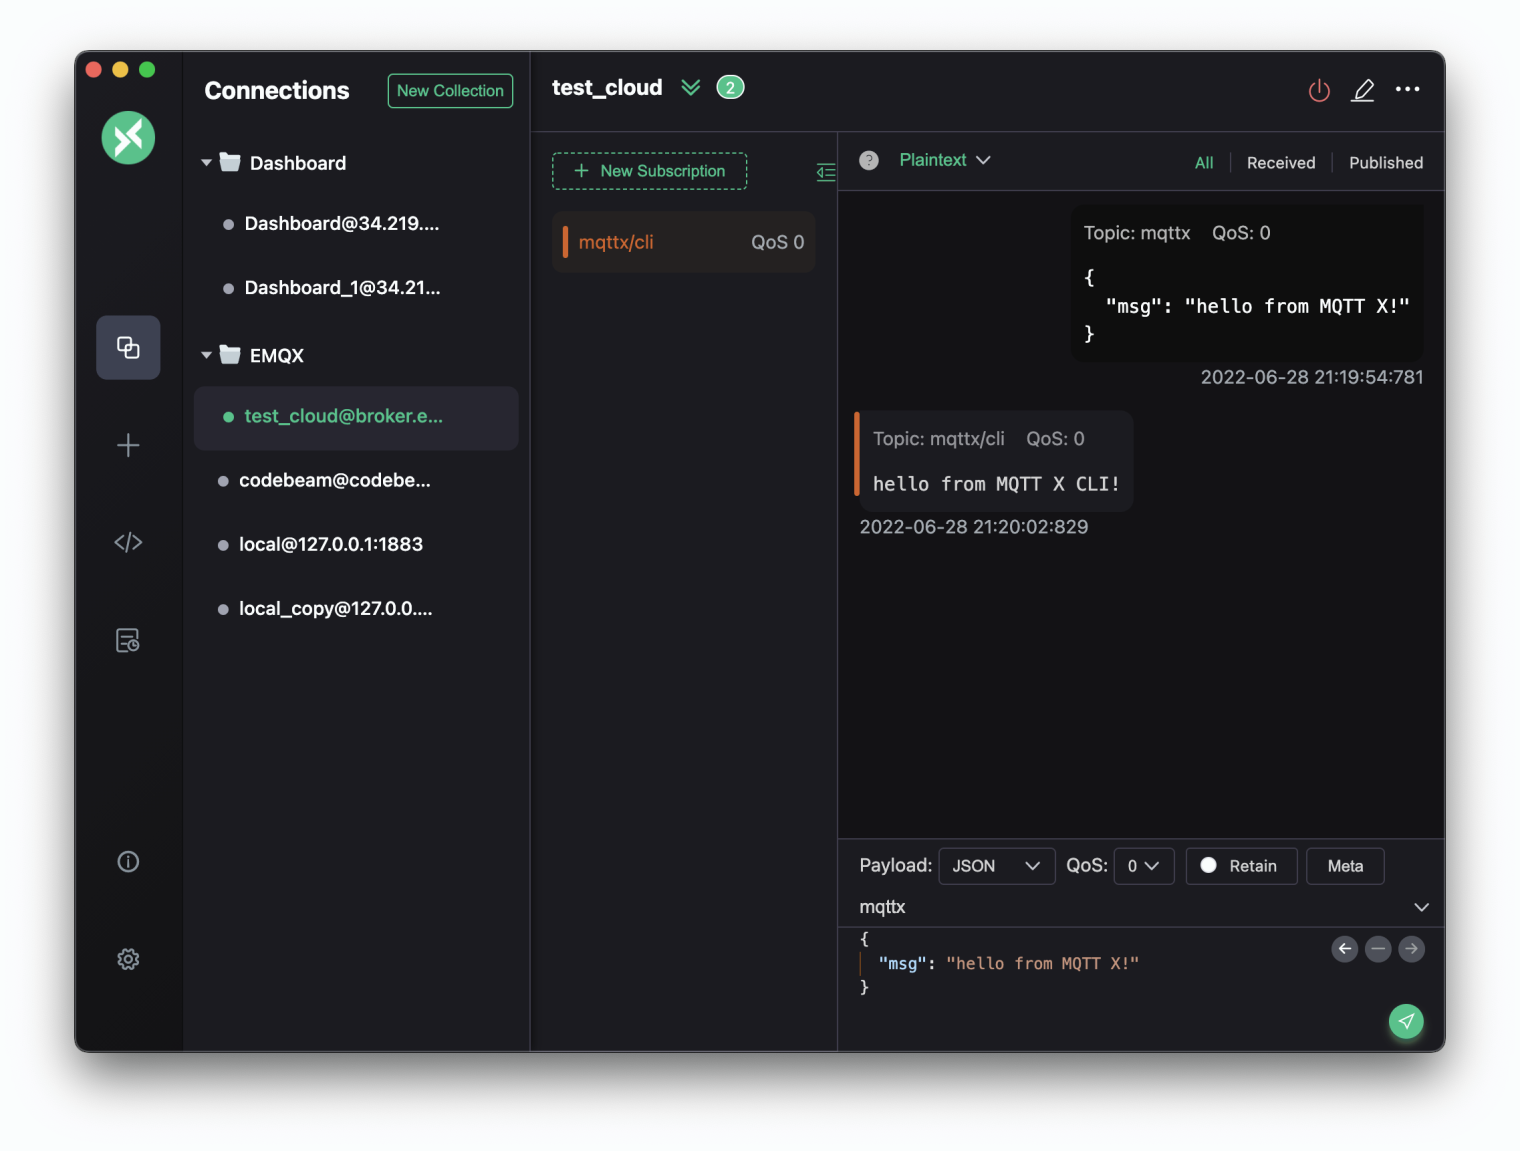This screenshot has width=1520, height=1151.
Task: Collapse the EMQX connection group
Action: pos(206,354)
